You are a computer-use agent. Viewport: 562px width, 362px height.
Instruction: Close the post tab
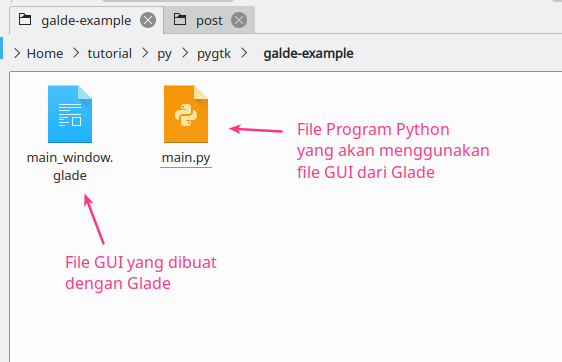tap(239, 20)
